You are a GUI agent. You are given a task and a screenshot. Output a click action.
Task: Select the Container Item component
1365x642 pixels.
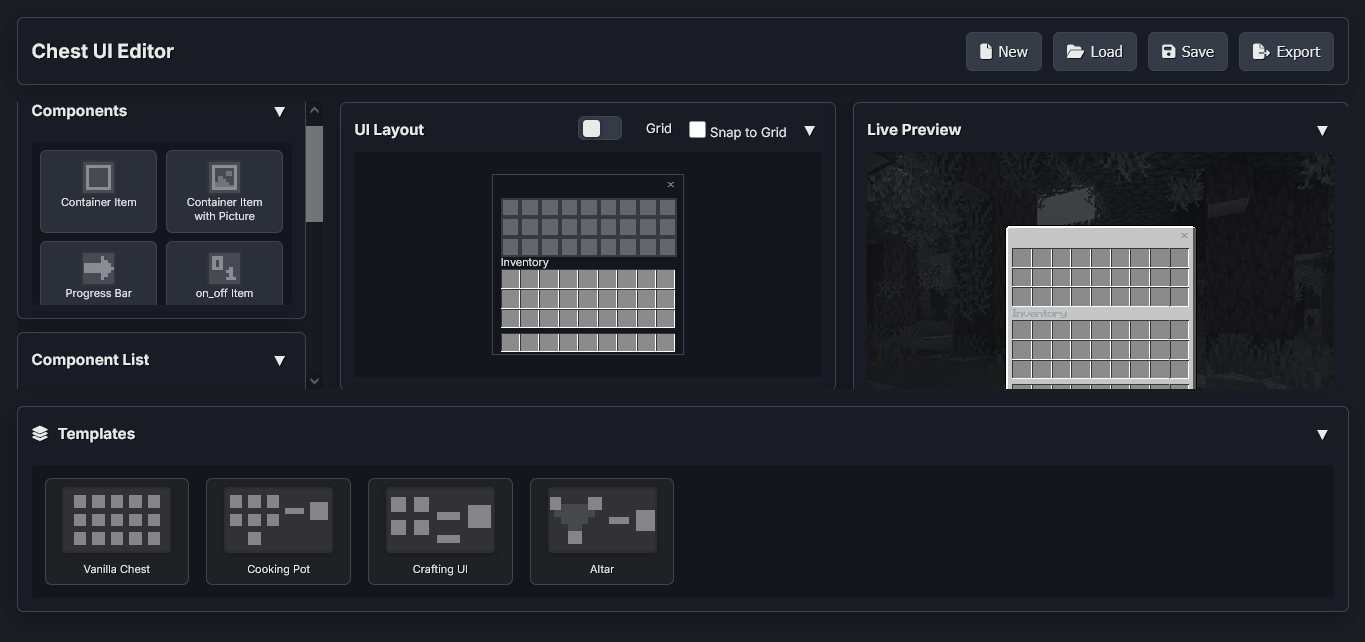tap(98, 190)
